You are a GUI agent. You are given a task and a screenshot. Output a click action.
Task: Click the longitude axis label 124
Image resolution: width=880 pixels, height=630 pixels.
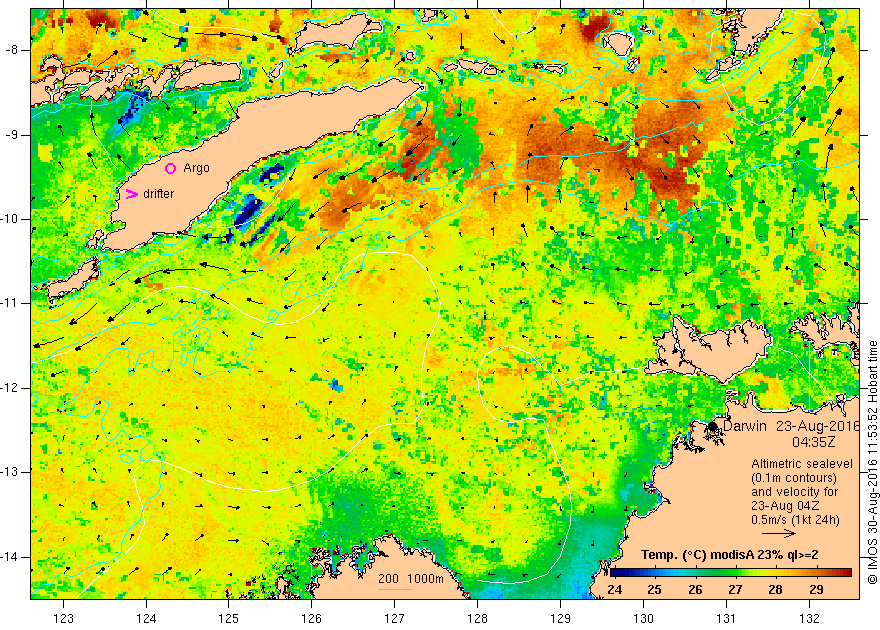[x=146, y=618]
